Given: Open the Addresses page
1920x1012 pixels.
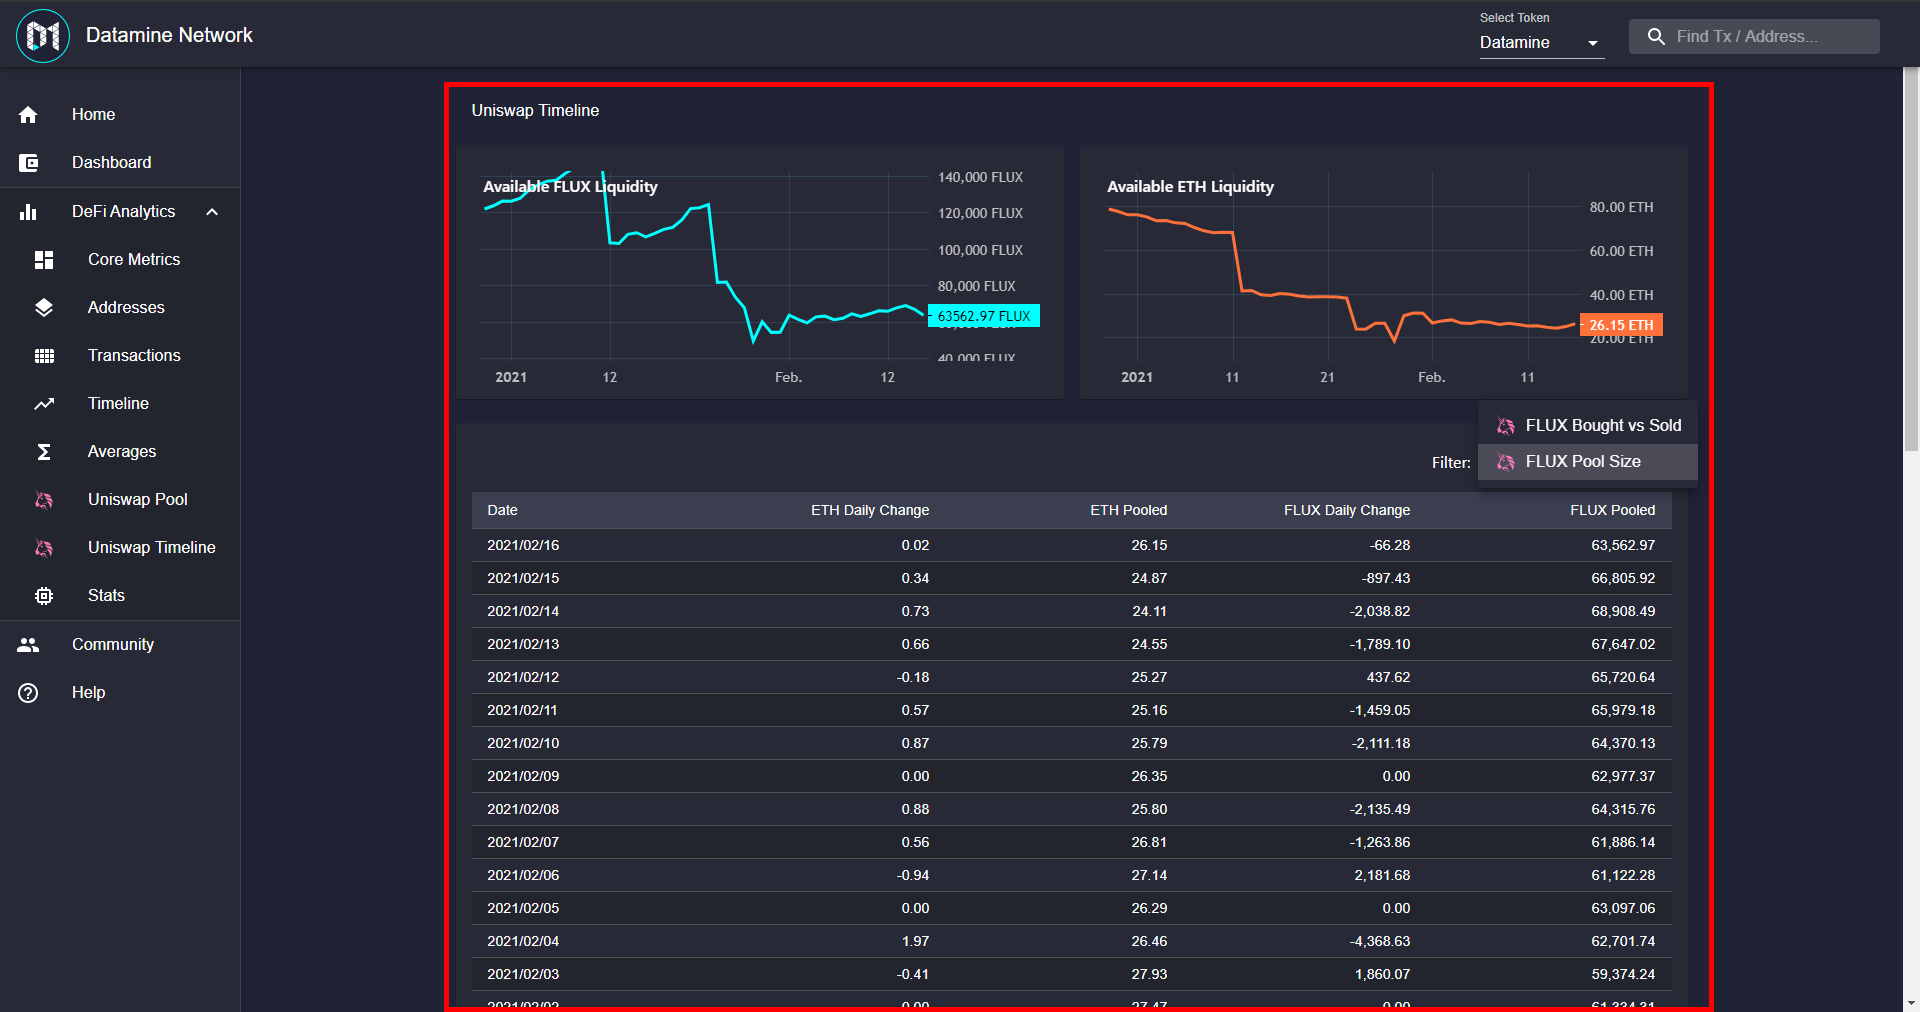Looking at the screenshot, I should click(120, 308).
